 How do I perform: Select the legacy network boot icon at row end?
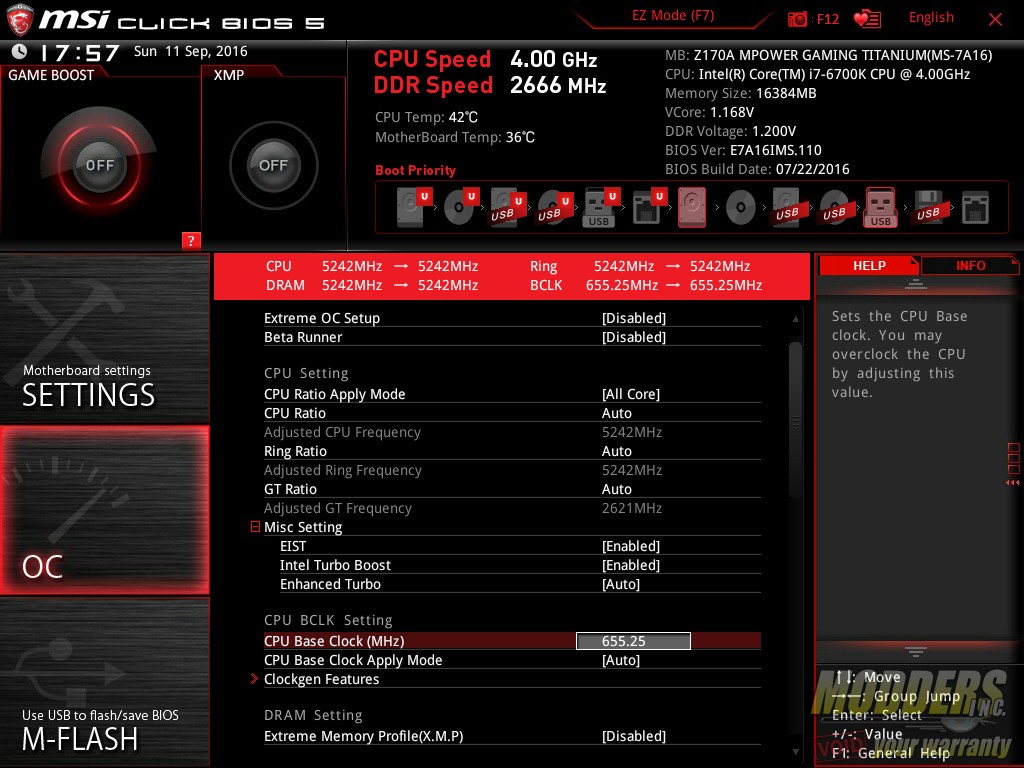click(x=975, y=207)
